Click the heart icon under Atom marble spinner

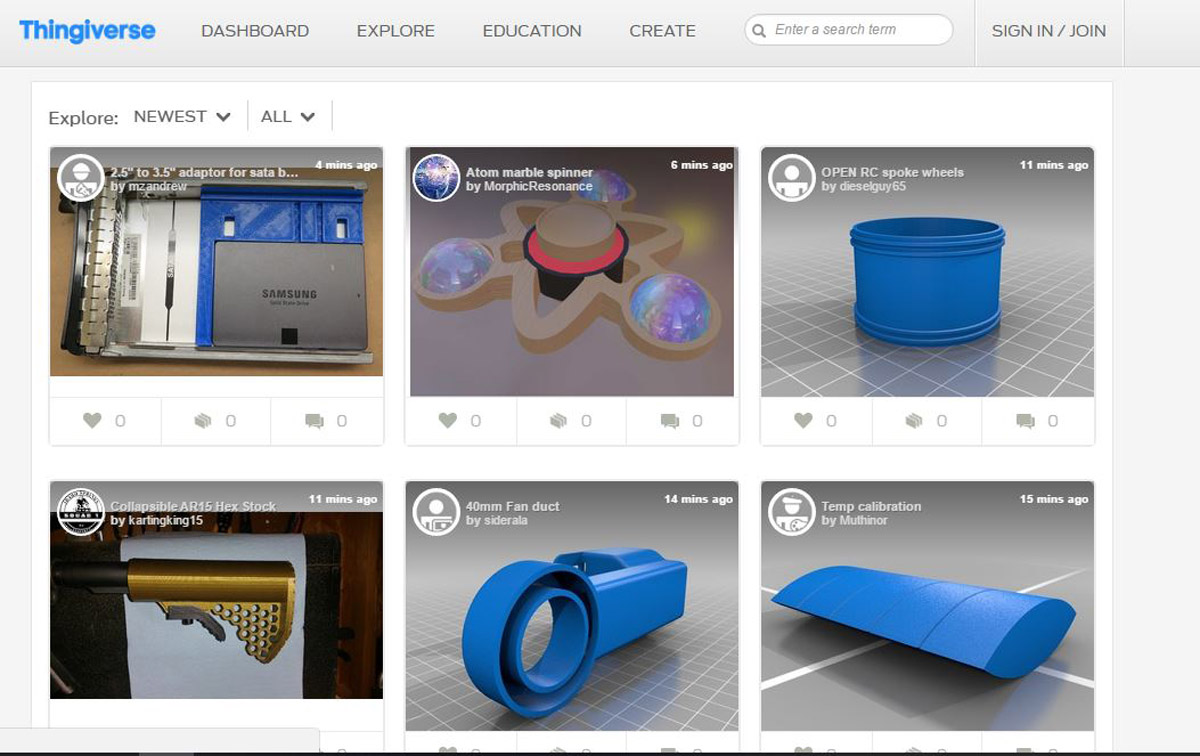coord(447,421)
